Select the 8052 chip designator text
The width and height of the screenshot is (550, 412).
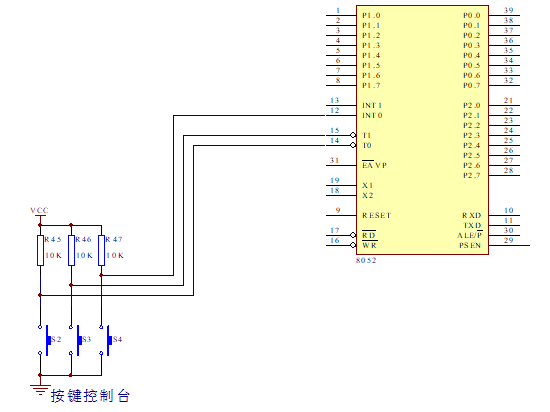[366, 260]
